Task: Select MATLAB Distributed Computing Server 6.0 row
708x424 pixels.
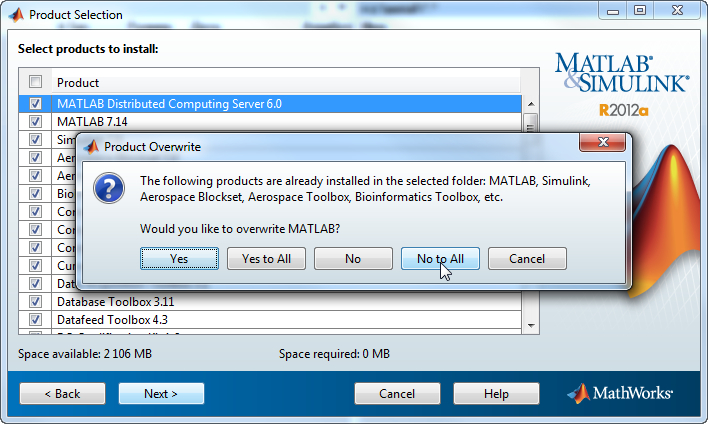Action: (x=270, y=104)
